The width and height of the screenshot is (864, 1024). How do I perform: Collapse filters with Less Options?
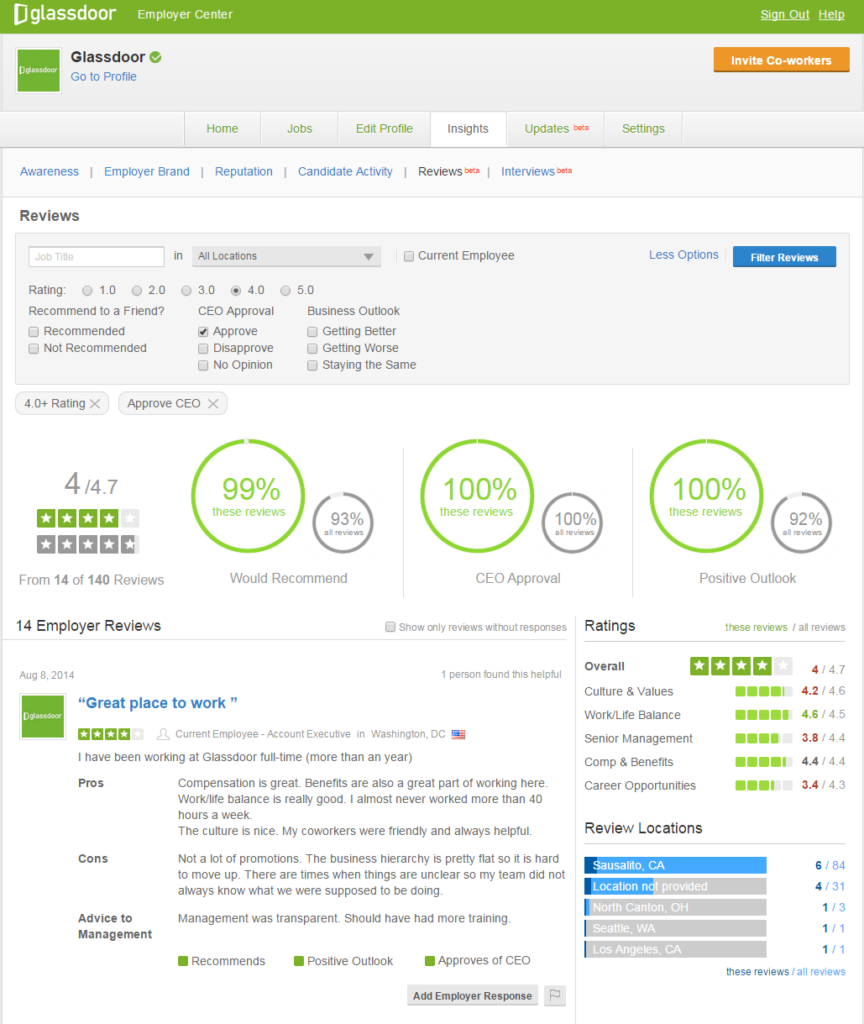click(684, 255)
